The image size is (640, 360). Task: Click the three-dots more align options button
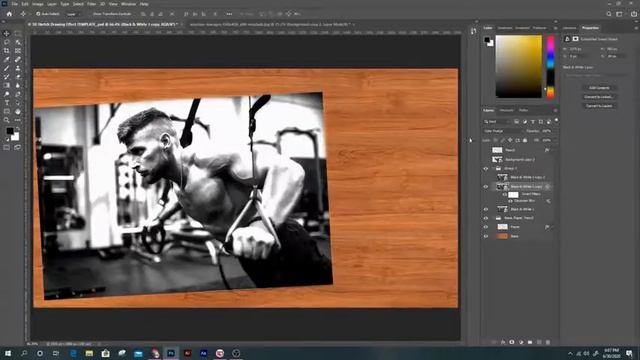(x=229, y=14)
